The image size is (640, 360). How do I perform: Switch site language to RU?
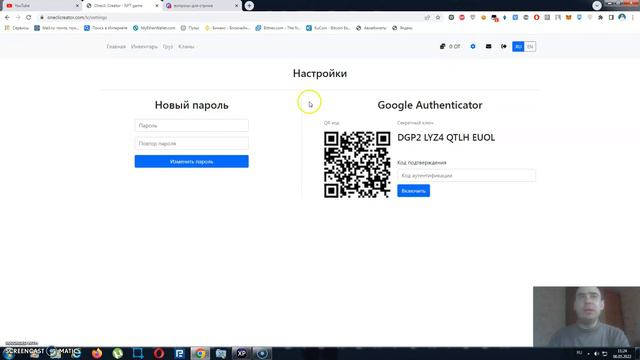pos(518,47)
